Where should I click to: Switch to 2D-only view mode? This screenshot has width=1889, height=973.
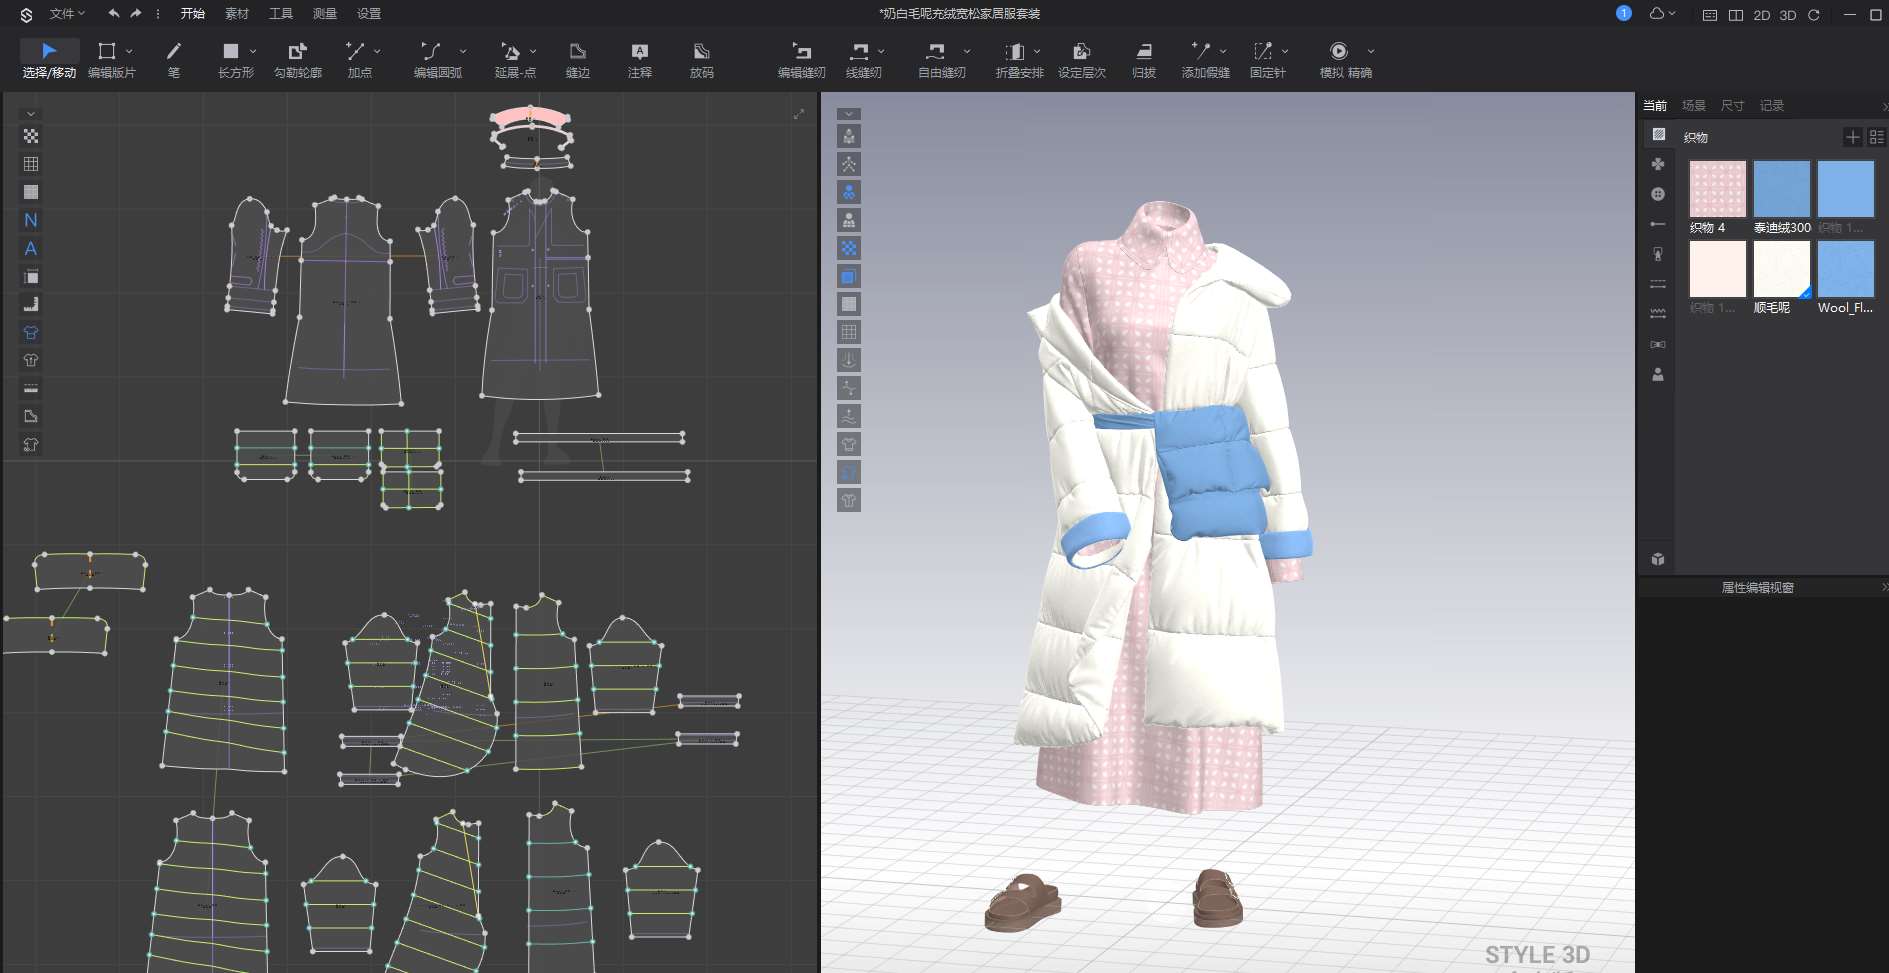click(1762, 15)
